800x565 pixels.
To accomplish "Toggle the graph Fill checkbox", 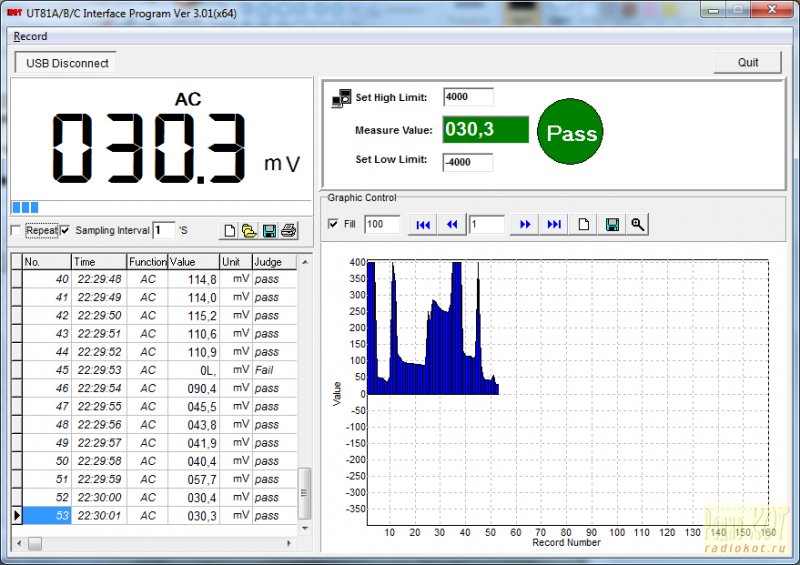I will [x=333, y=225].
